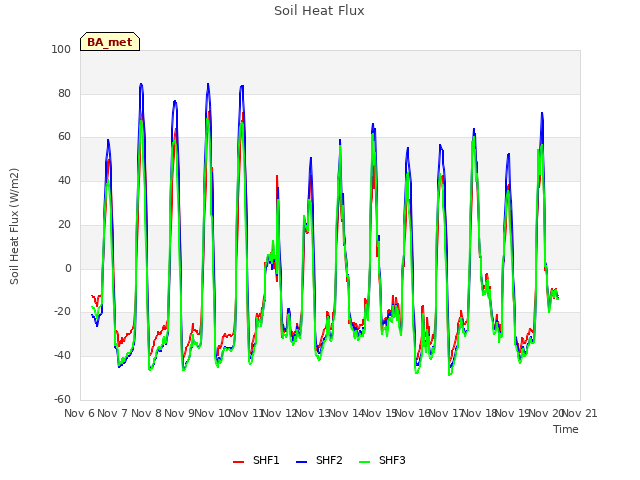Click the 0 y-axis tick label
The width and height of the screenshot is (640, 480).
[x=68, y=268]
